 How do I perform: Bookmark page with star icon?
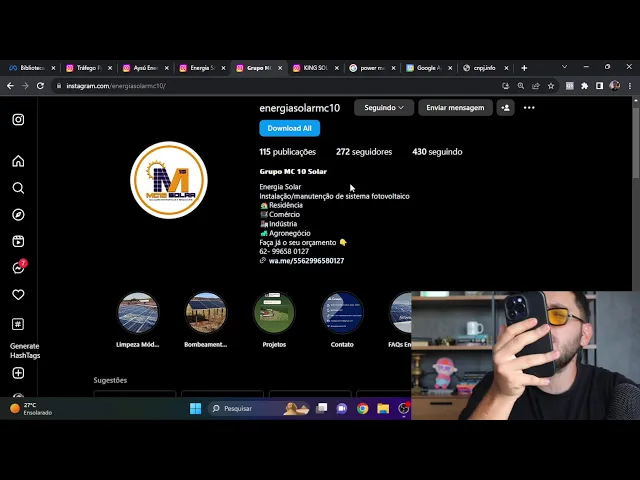(x=551, y=86)
